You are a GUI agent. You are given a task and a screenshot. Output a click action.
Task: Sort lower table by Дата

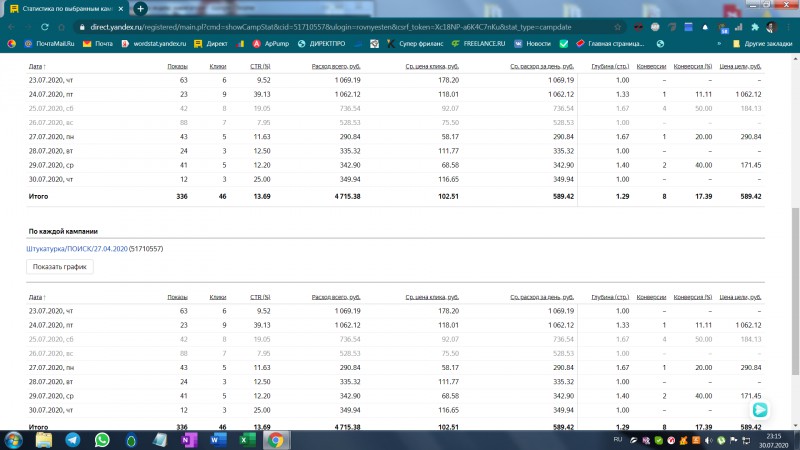click(x=37, y=297)
